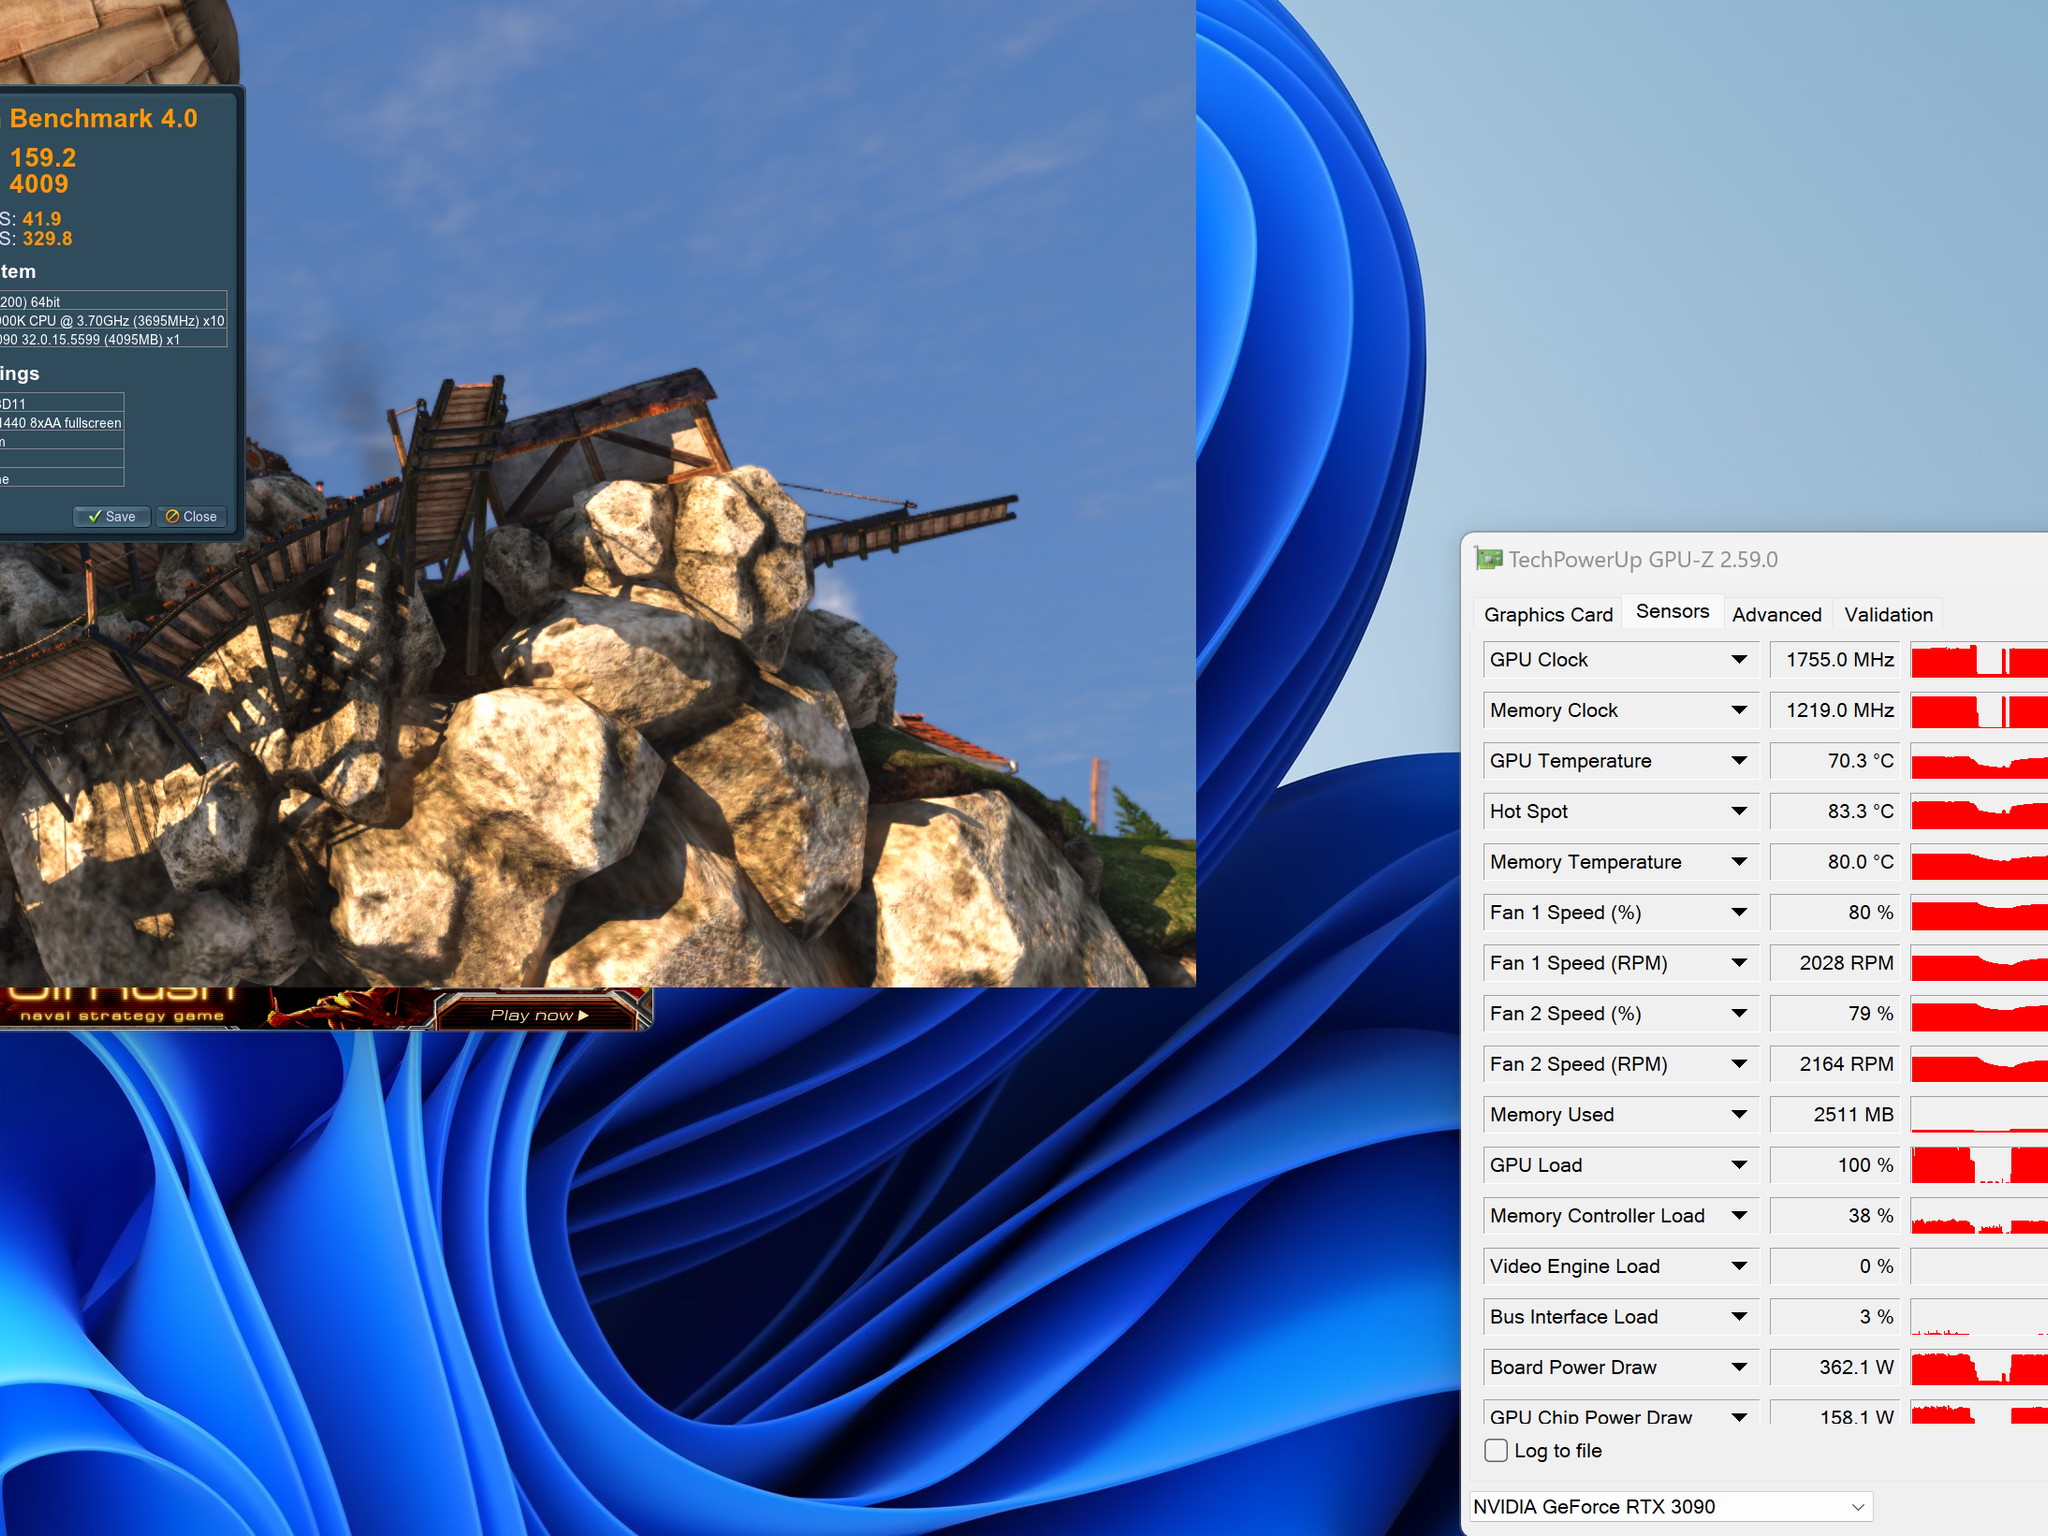
Task: Click the Memory Controller Load history graph
Action: (1979, 1217)
